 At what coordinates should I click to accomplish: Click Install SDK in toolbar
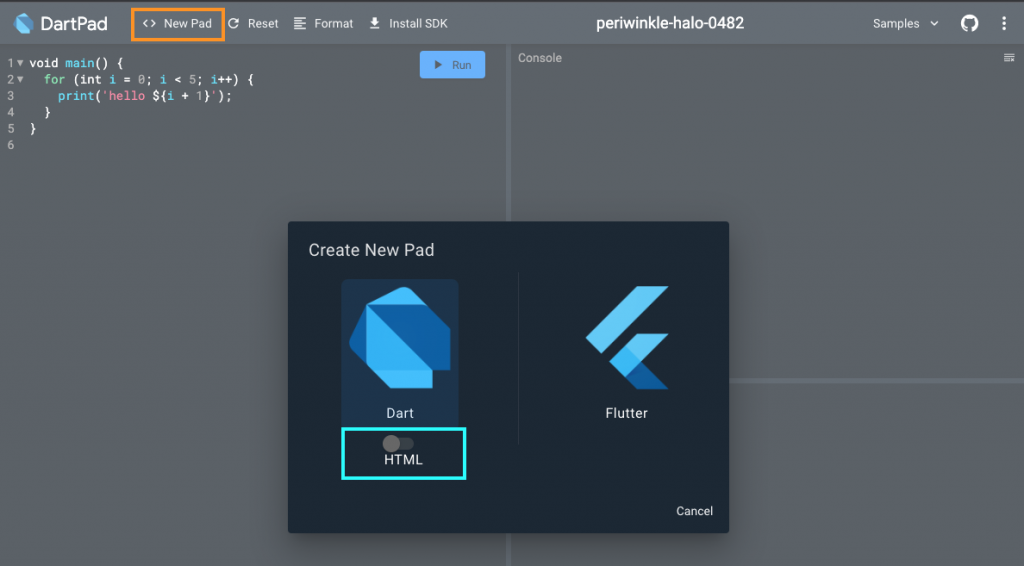tap(408, 24)
